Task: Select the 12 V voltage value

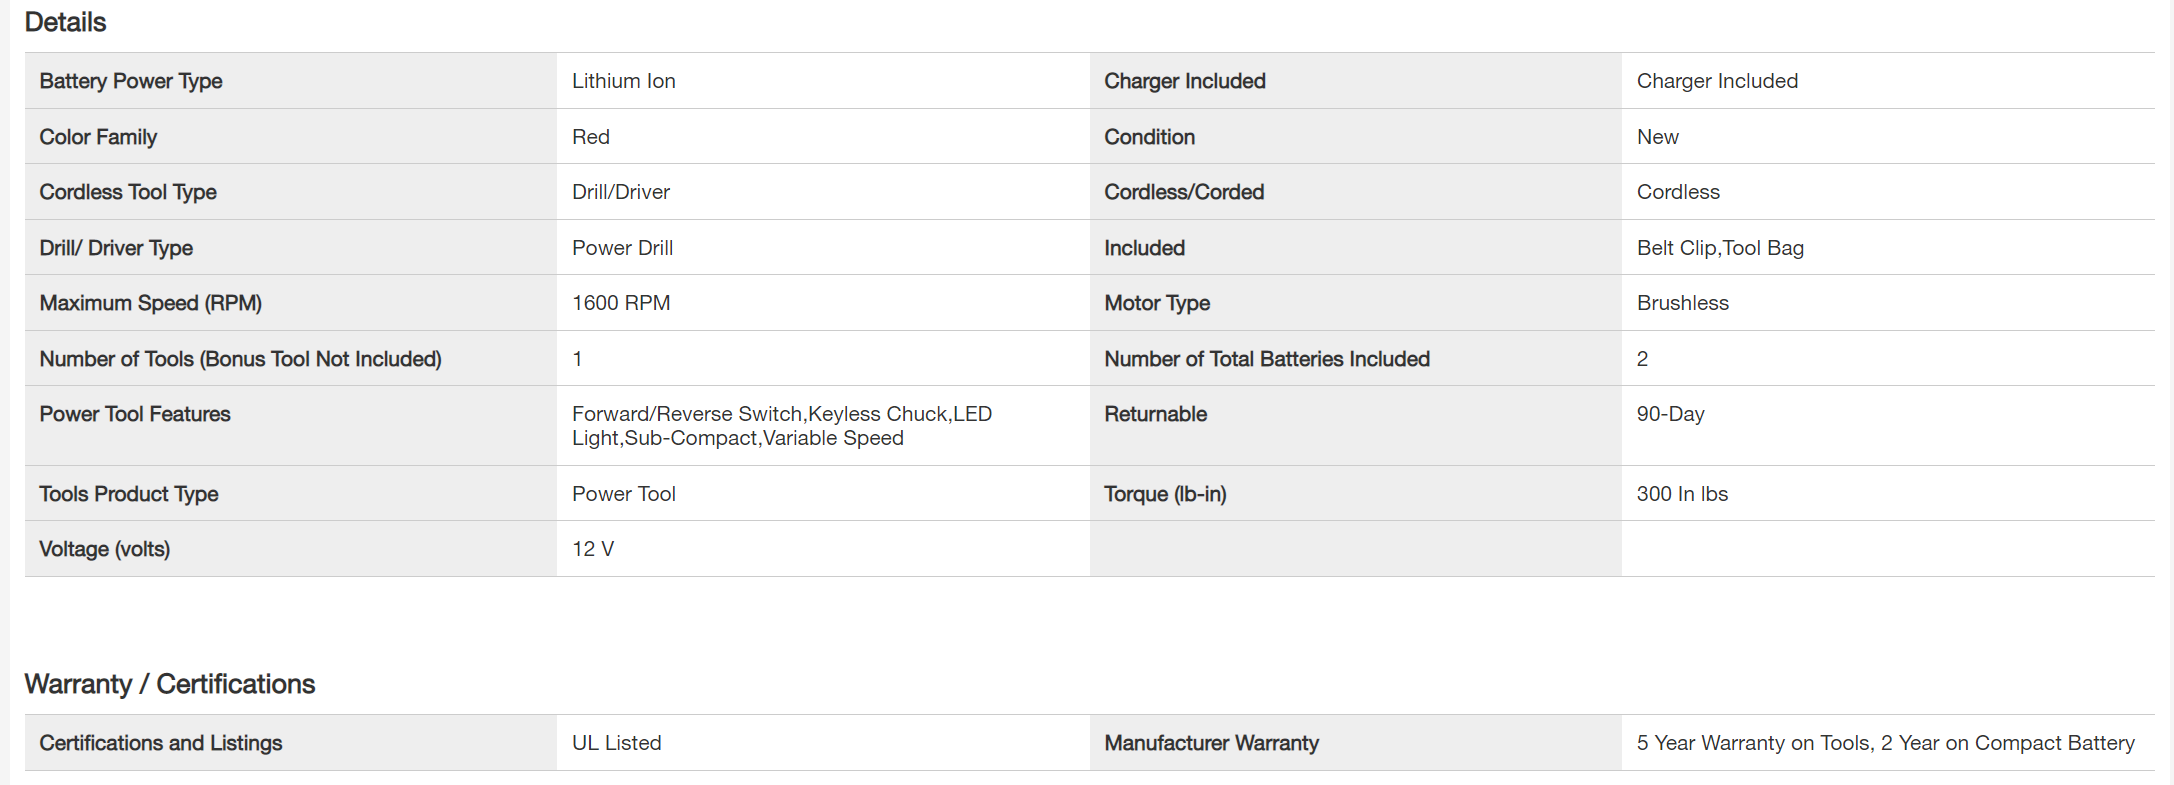Action: [x=593, y=549]
